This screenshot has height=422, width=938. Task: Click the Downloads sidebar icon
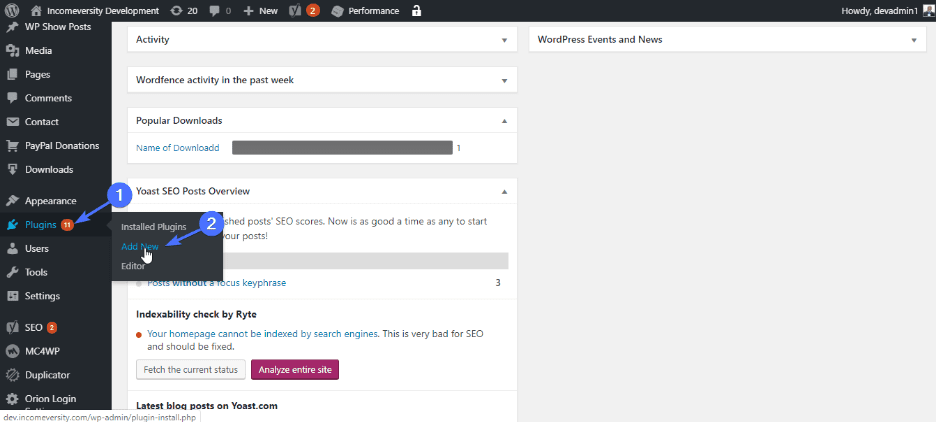(x=13, y=169)
